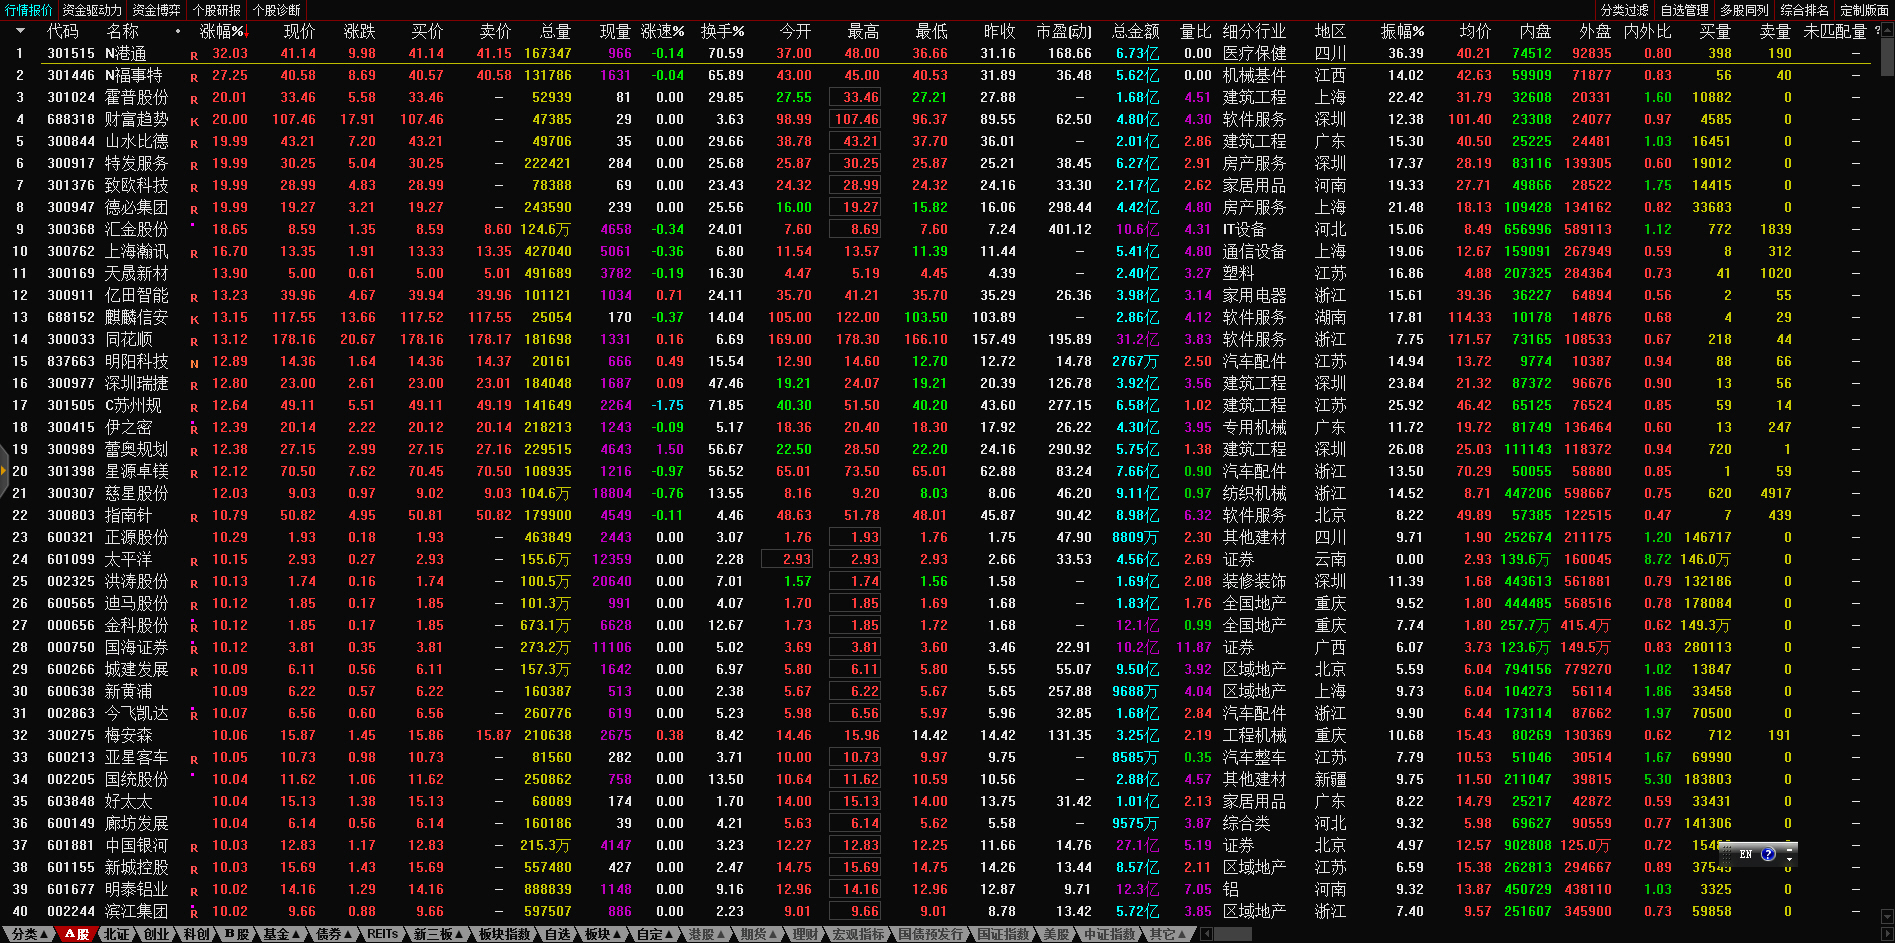Click the N marker beside 明阳科技
The image size is (1895, 943).
pyautogui.click(x=194, y=363)
